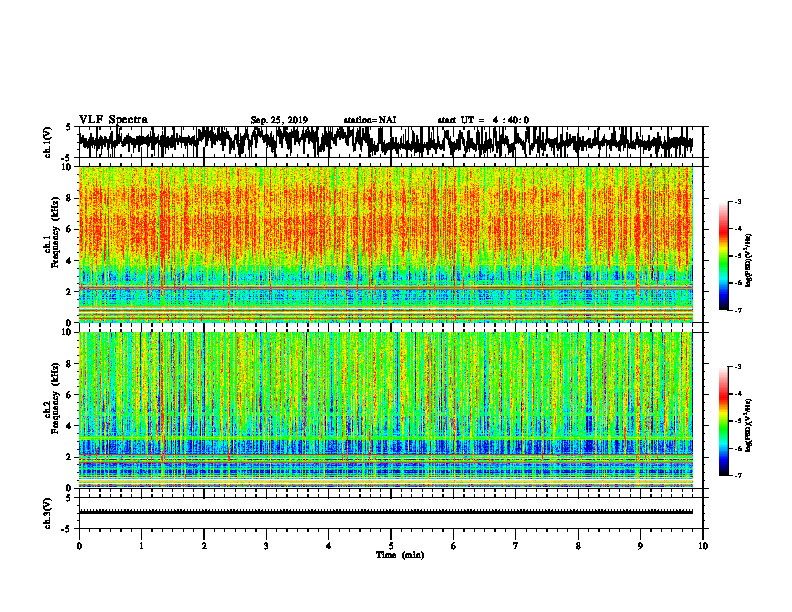Select the ch.1 "Frequency (kHz)" axis label
This screenshot has width=792, height=612.
click(55, 232)
